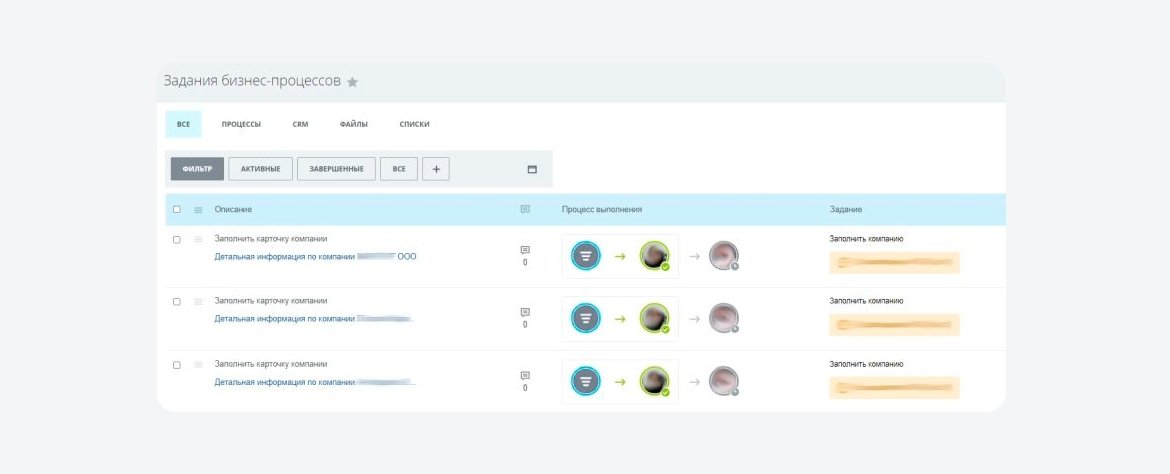Viewport: 1170px width, 474px height.
Task: Check the first task row checkbox
Action: tap(177, 240)
